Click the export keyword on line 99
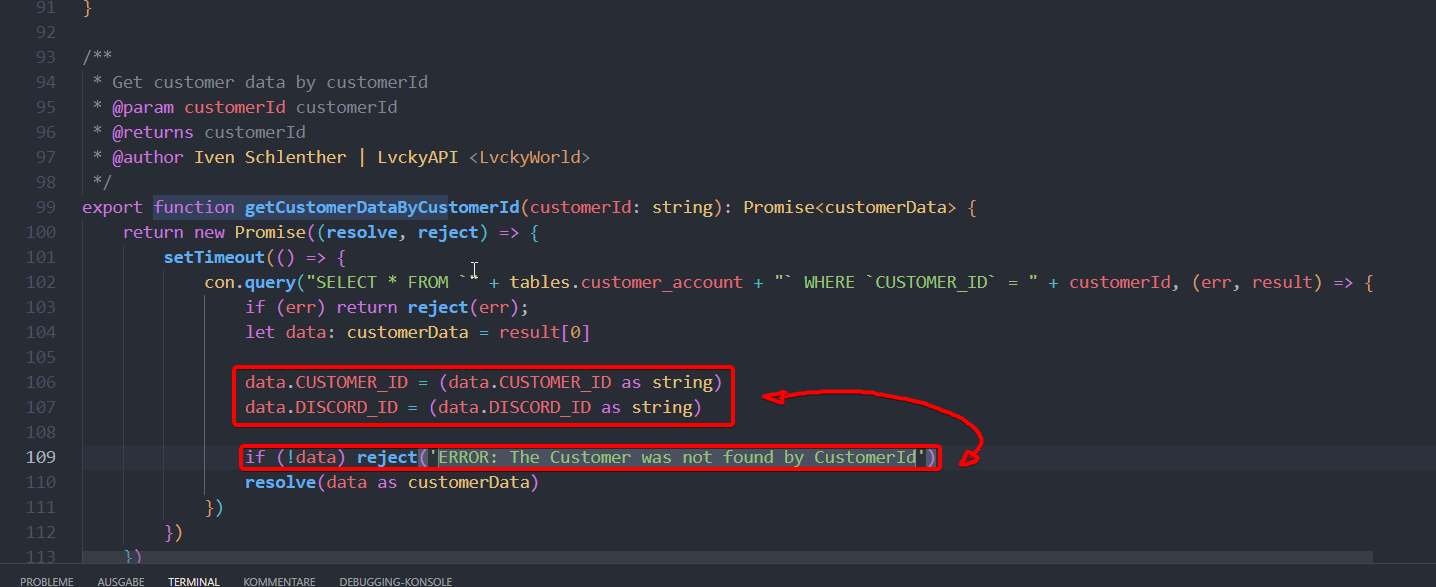The width and height of the screenshot is (1436, 587). pyautogui.click(x=113, y=207)
